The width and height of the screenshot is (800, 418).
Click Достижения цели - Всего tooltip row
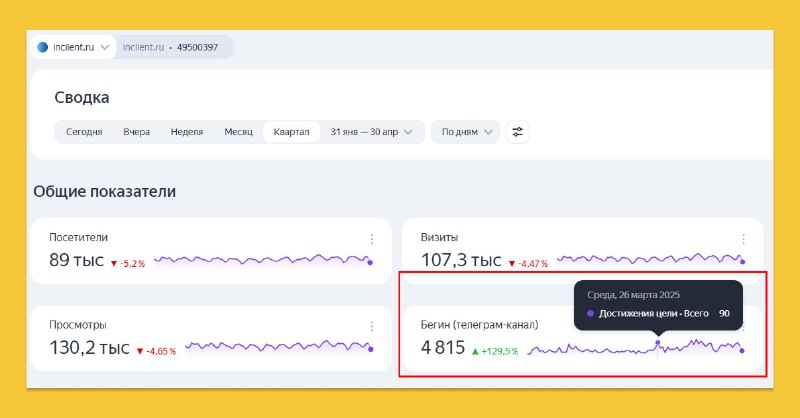[658, 313]
